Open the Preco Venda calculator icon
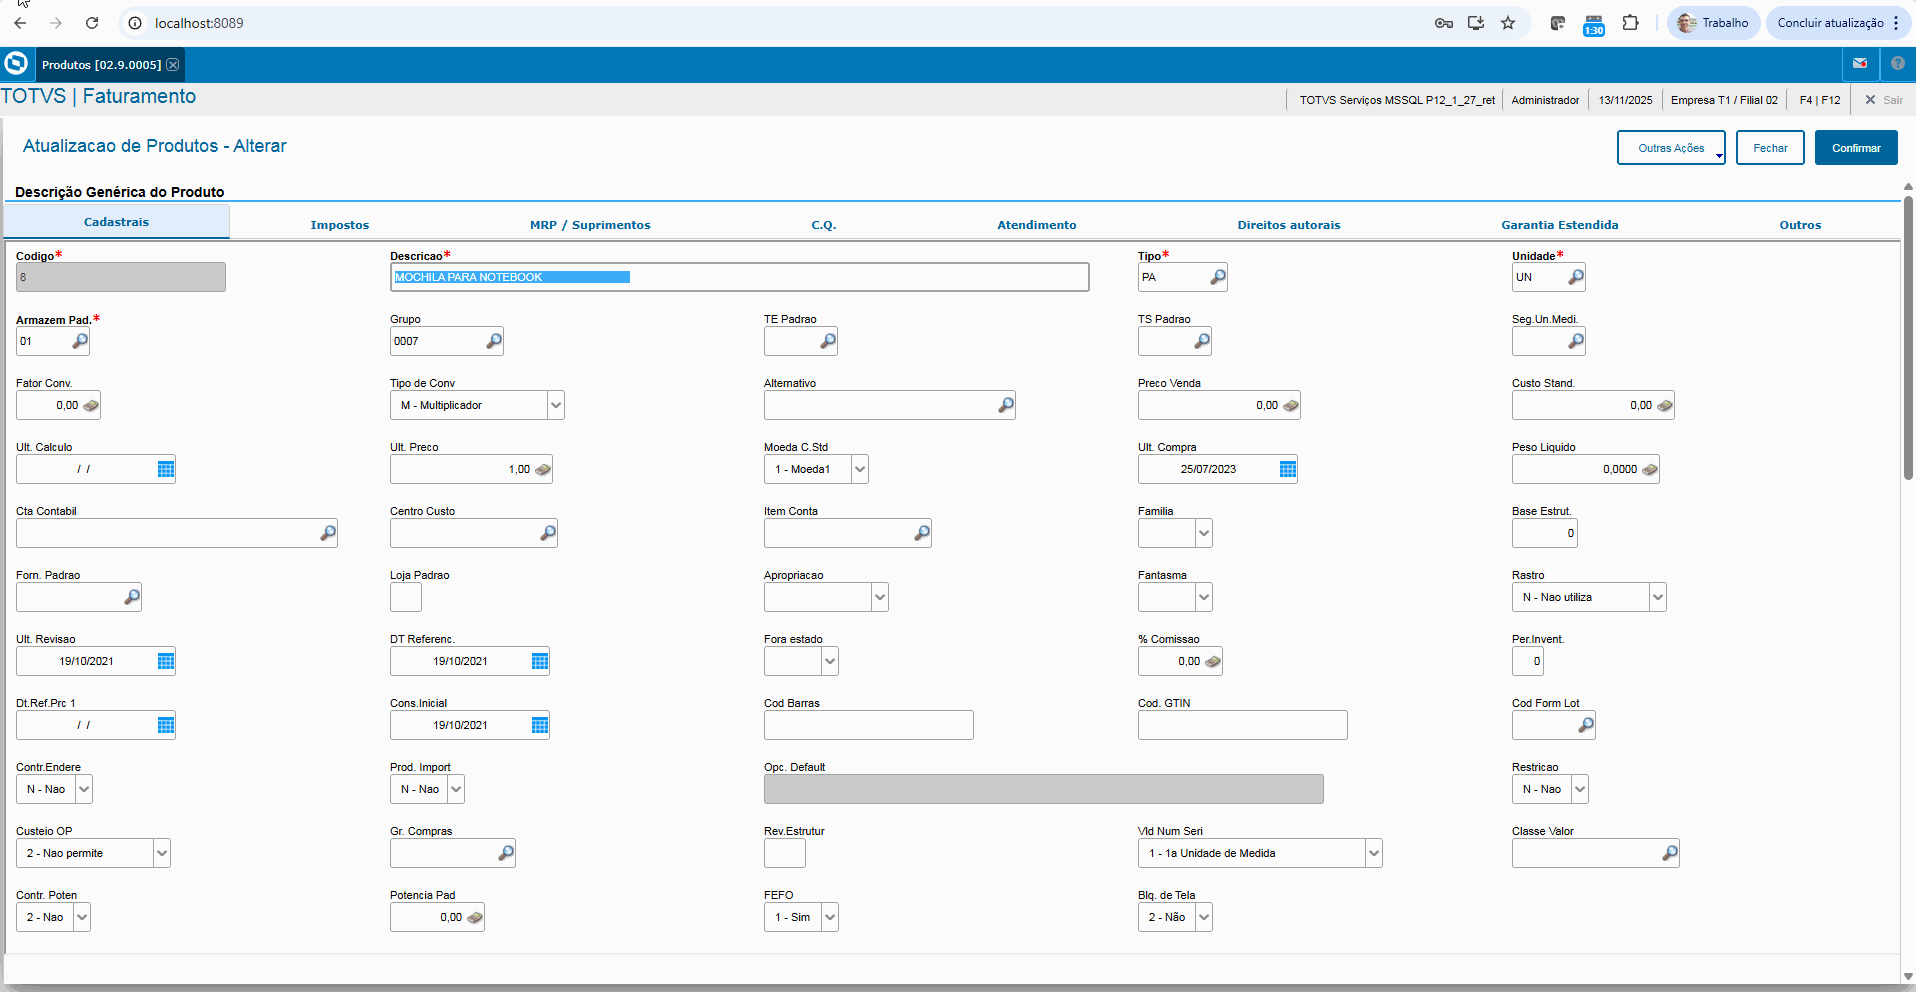This screenshot has width=1916, height=992. (1290, 405)
